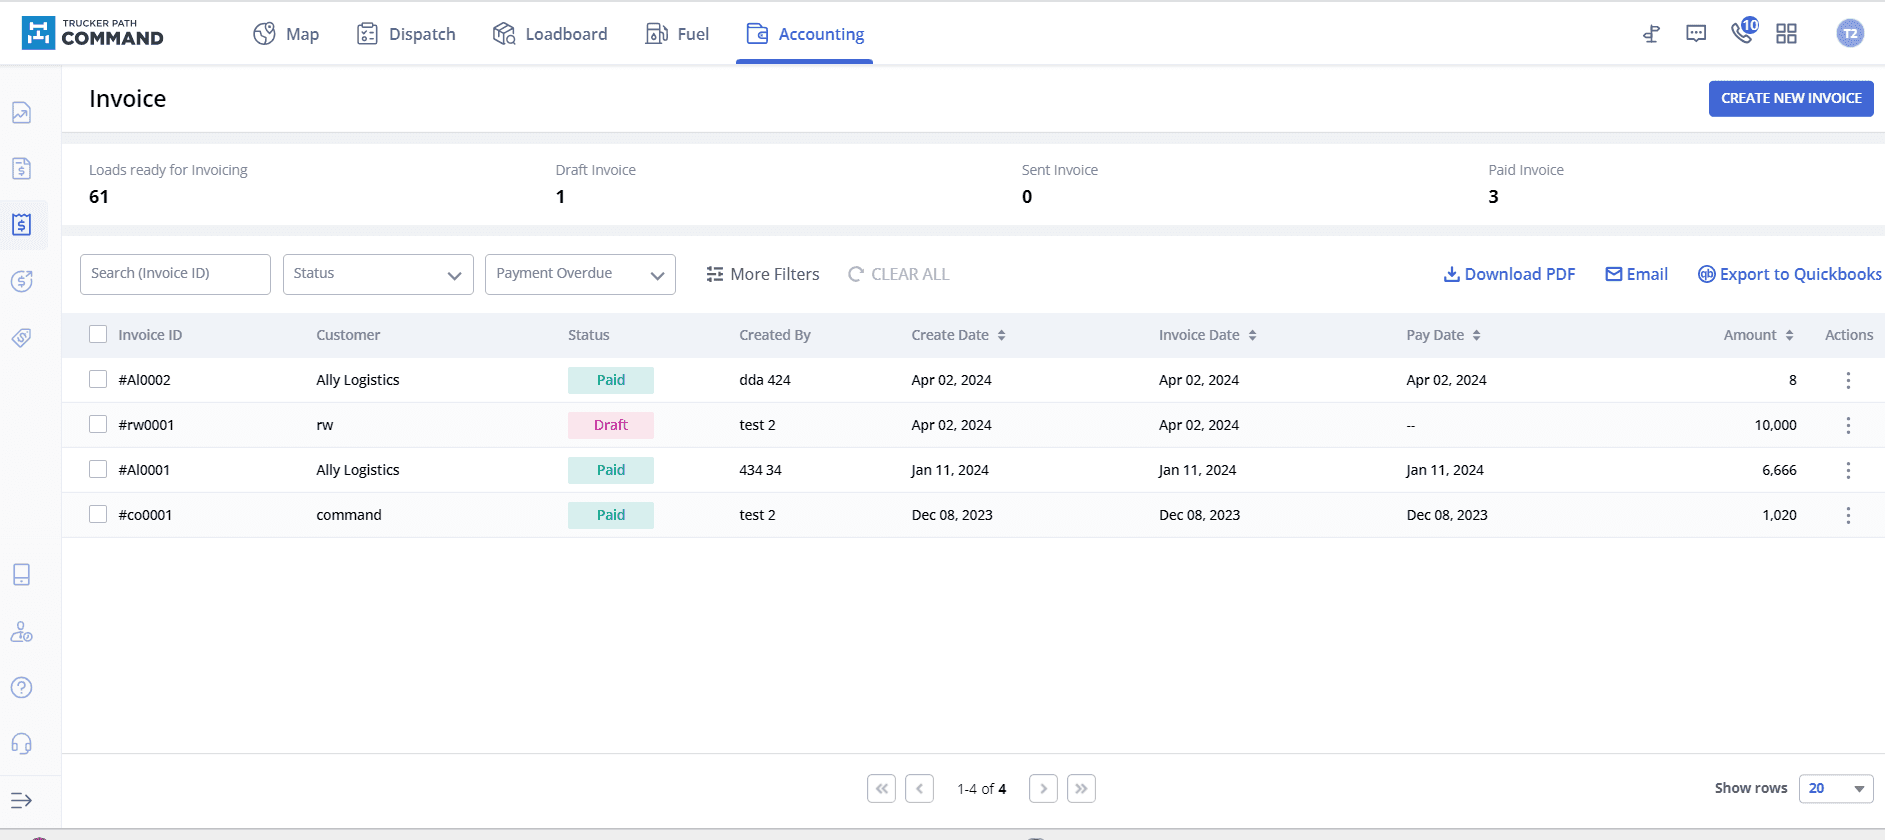Click Sent Invoice count 0
The width and height of the screenshot is (1885, 840).
[1027, 197]
